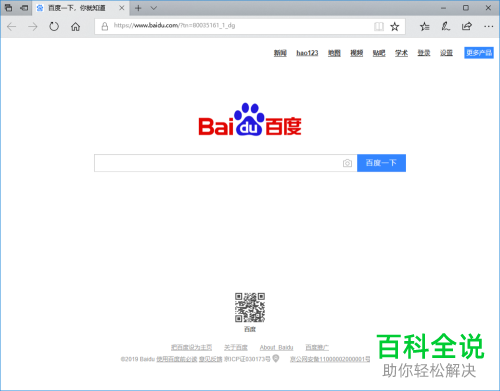Go to the browser home page
500x391 pixels.
tap(76, 27)
